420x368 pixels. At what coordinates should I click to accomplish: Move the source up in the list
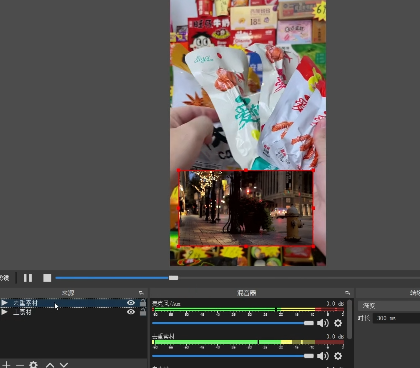tap(50, 365)
